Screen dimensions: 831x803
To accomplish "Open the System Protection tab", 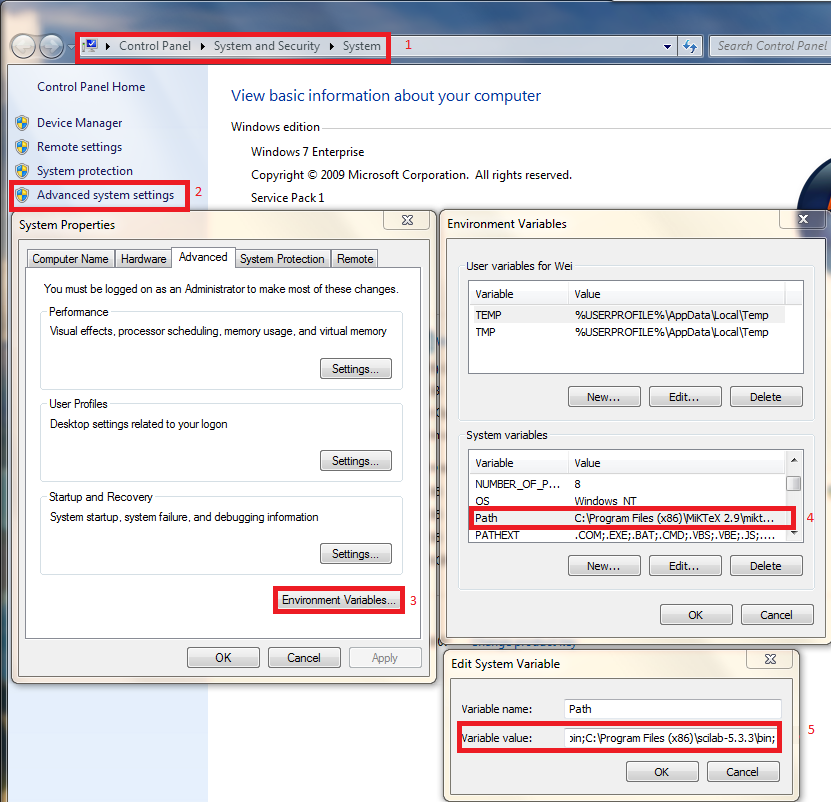I will (282, 259).
